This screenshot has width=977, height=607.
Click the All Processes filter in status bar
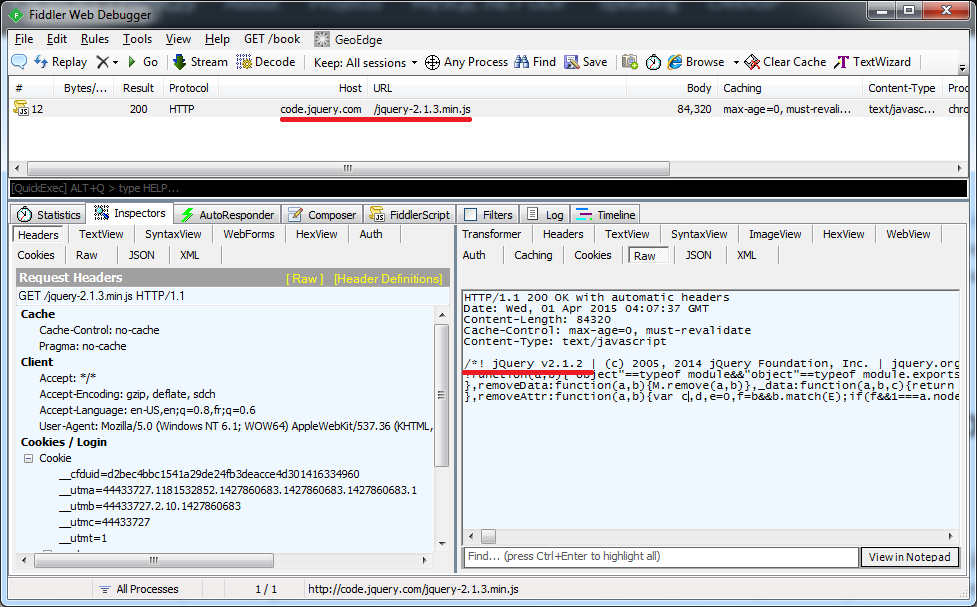coord(139,589)
